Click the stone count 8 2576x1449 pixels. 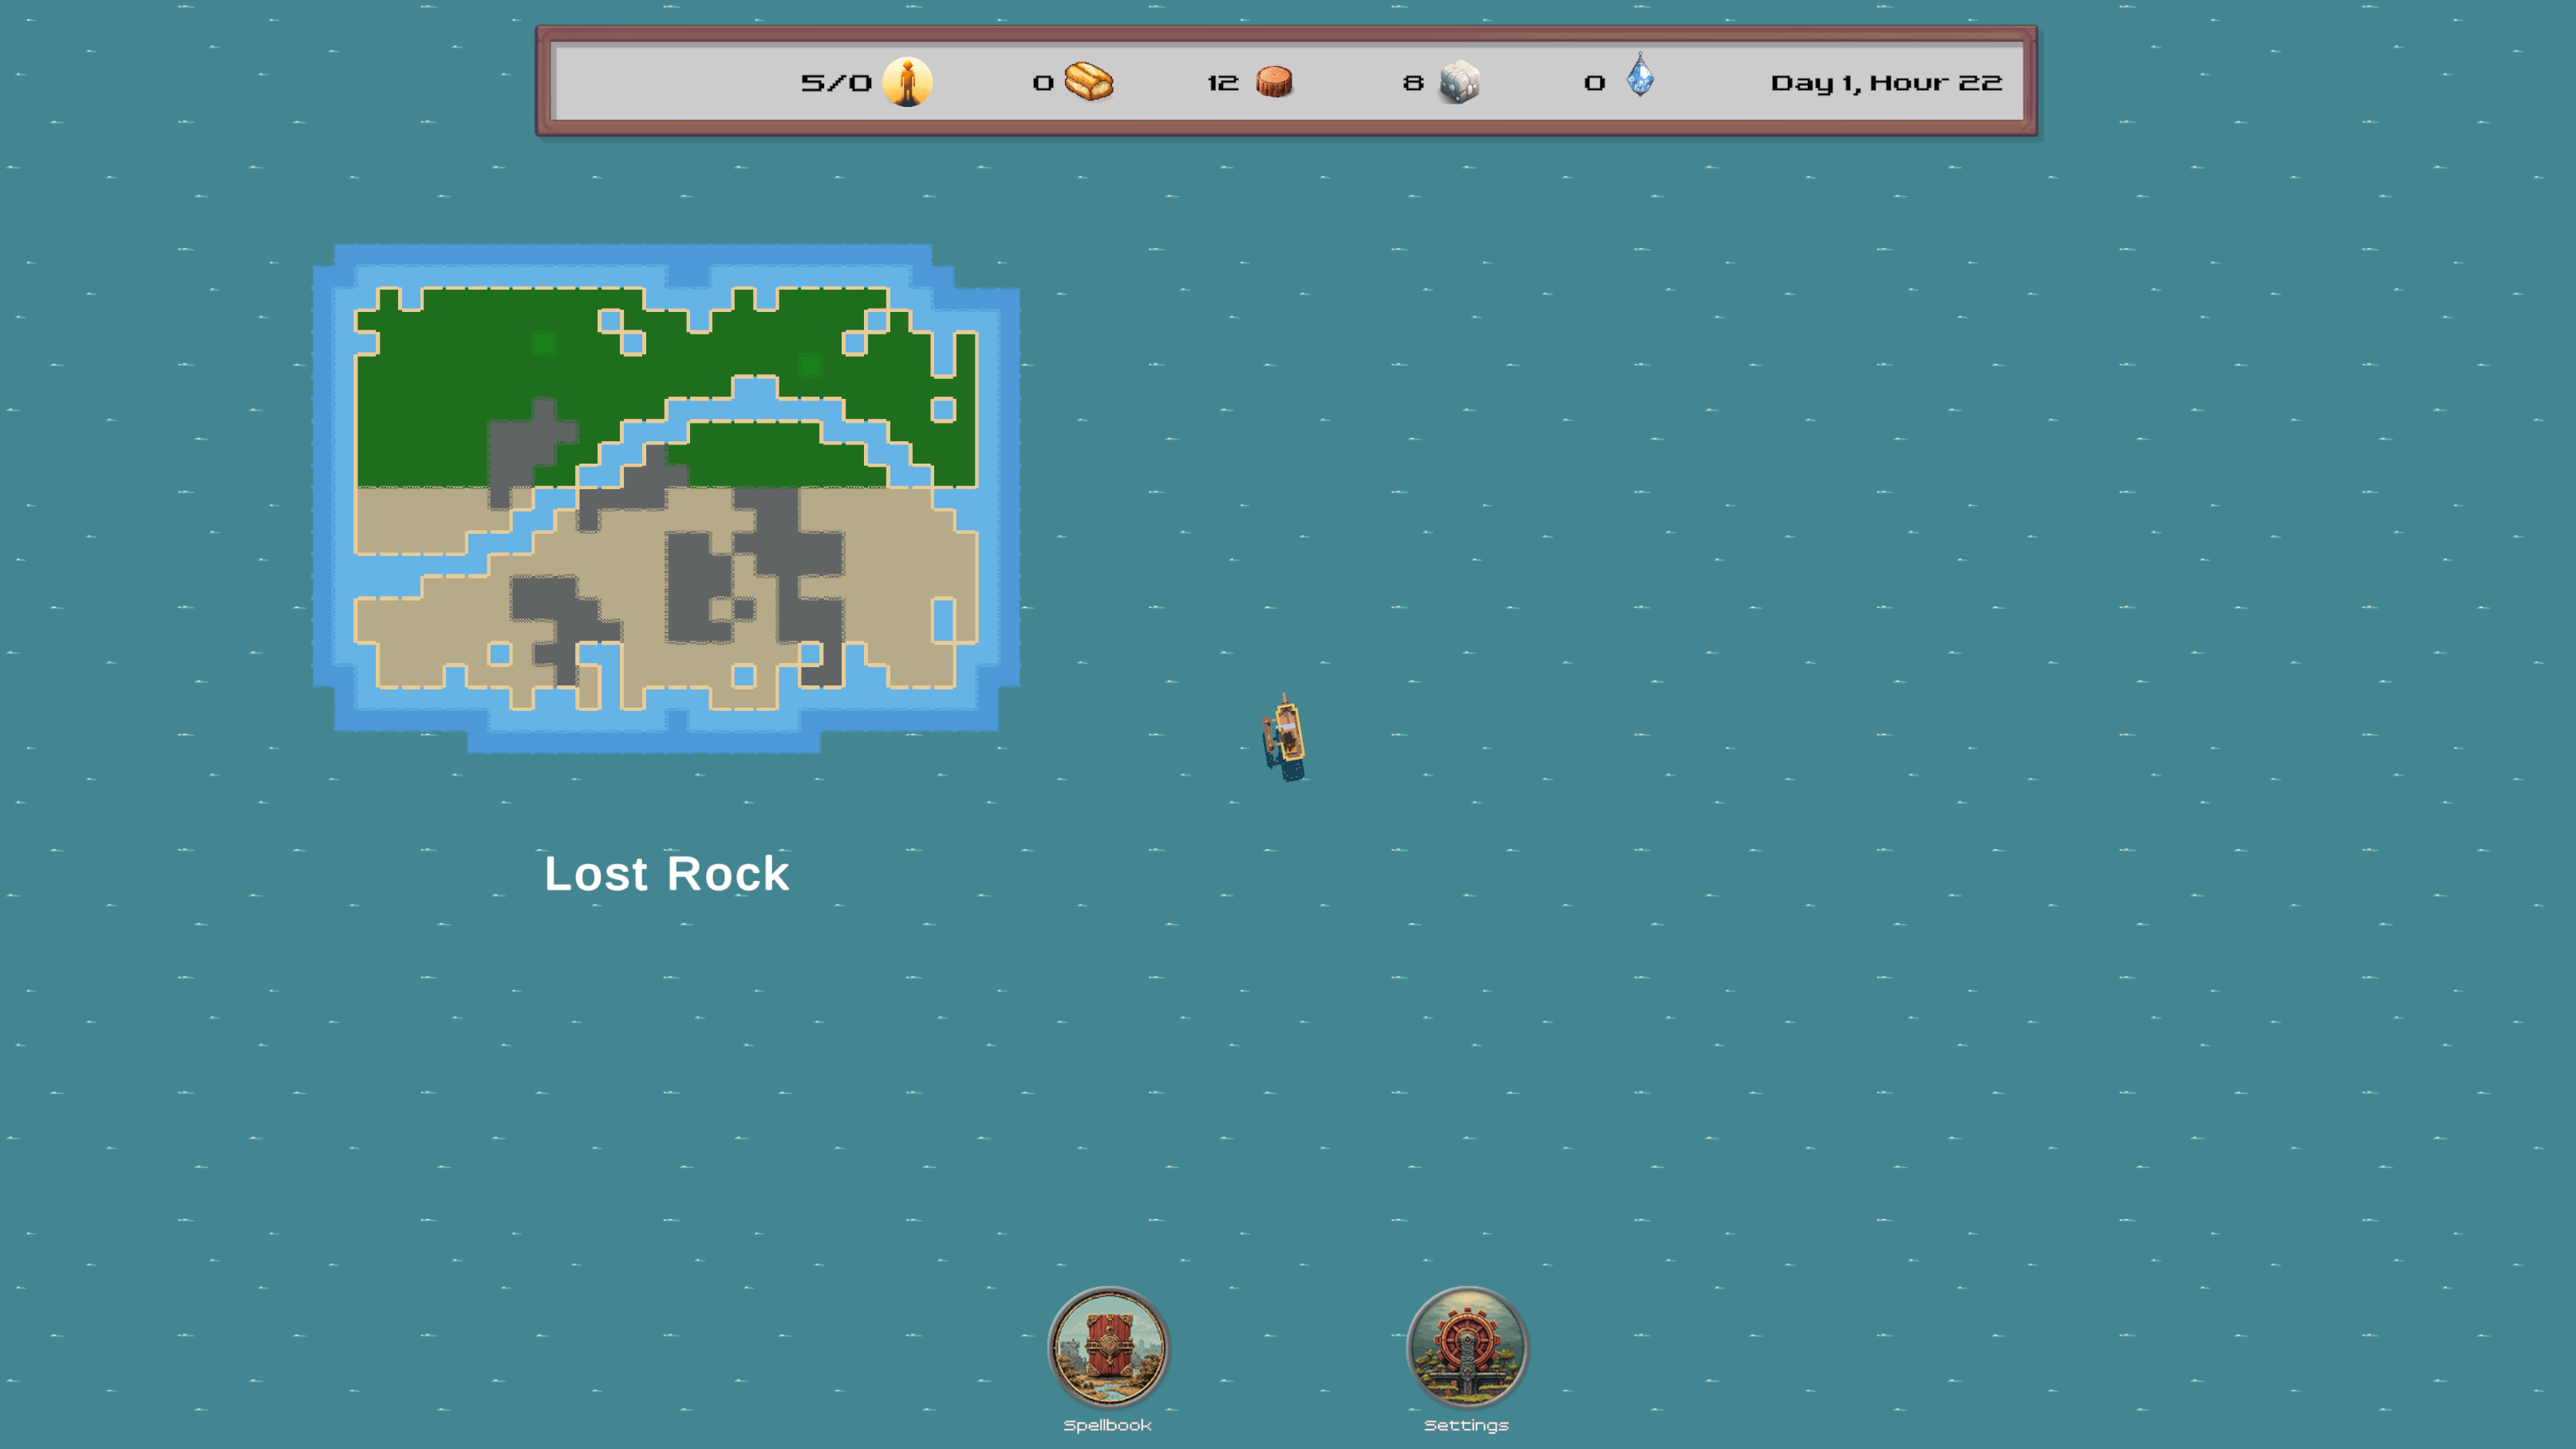point(1412,83)
